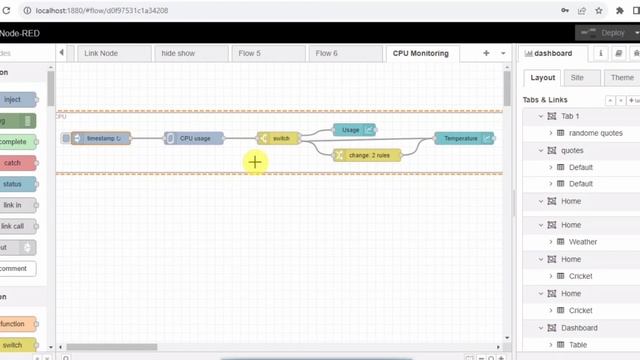Click the palette vertical scrollbar thumb
Image resolution: width=640 pixels, height=360 pixels.
pyautogui.click(x=51, y=88)
